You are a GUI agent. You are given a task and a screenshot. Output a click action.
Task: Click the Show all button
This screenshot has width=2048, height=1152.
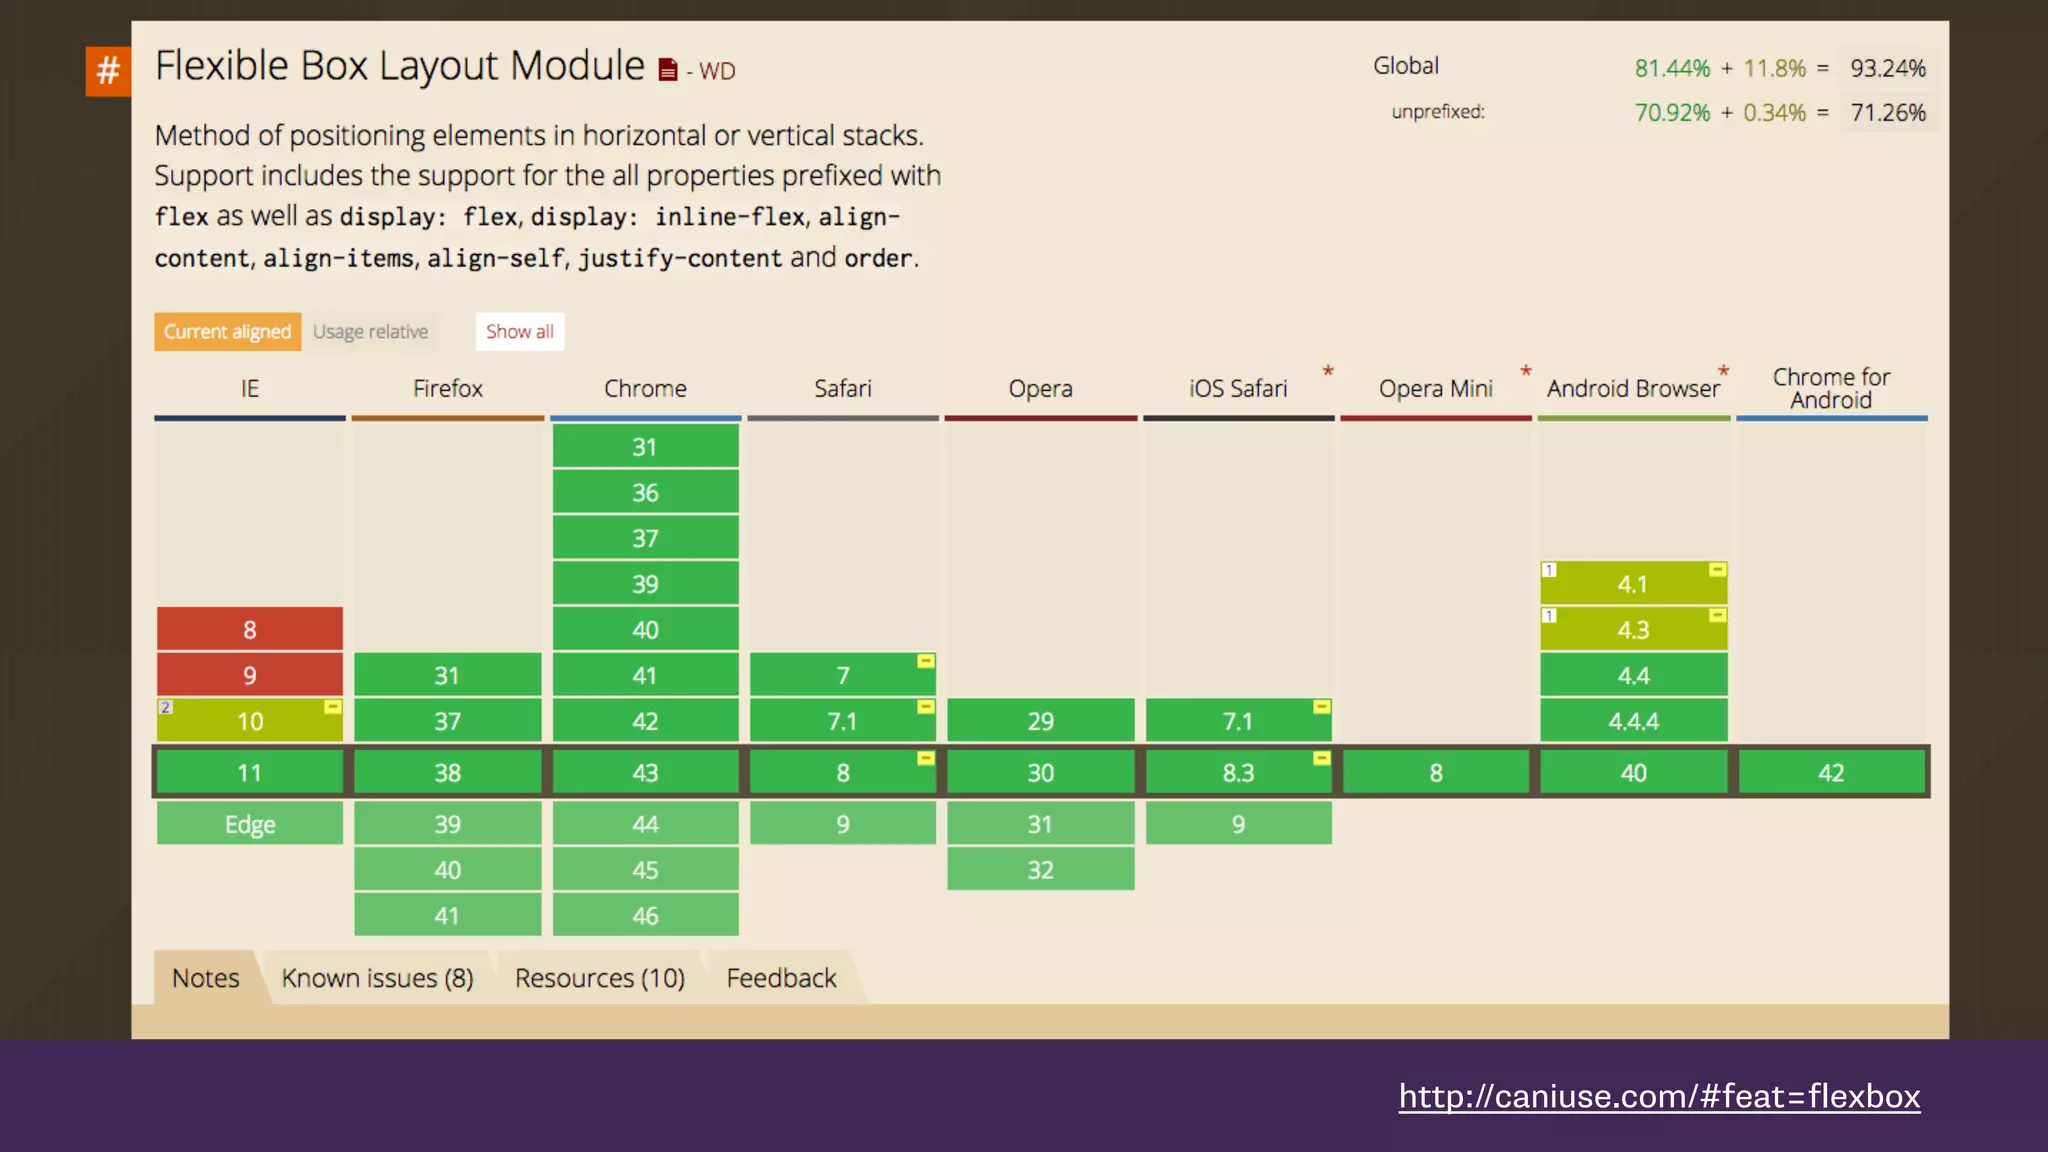pos(520,332)
